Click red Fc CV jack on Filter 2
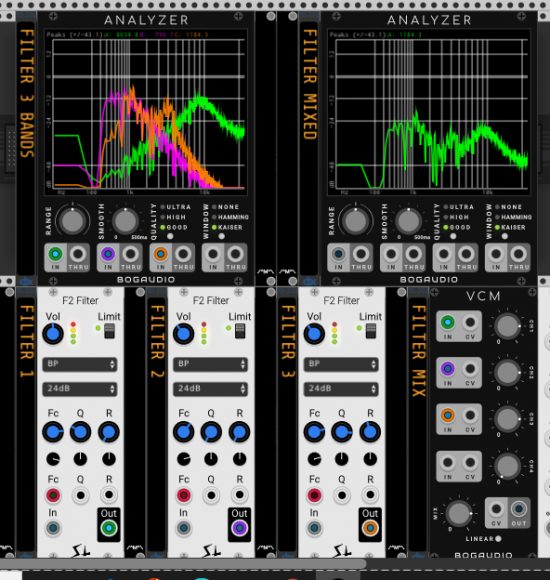The image size is (550, 580). pos(183,495)
